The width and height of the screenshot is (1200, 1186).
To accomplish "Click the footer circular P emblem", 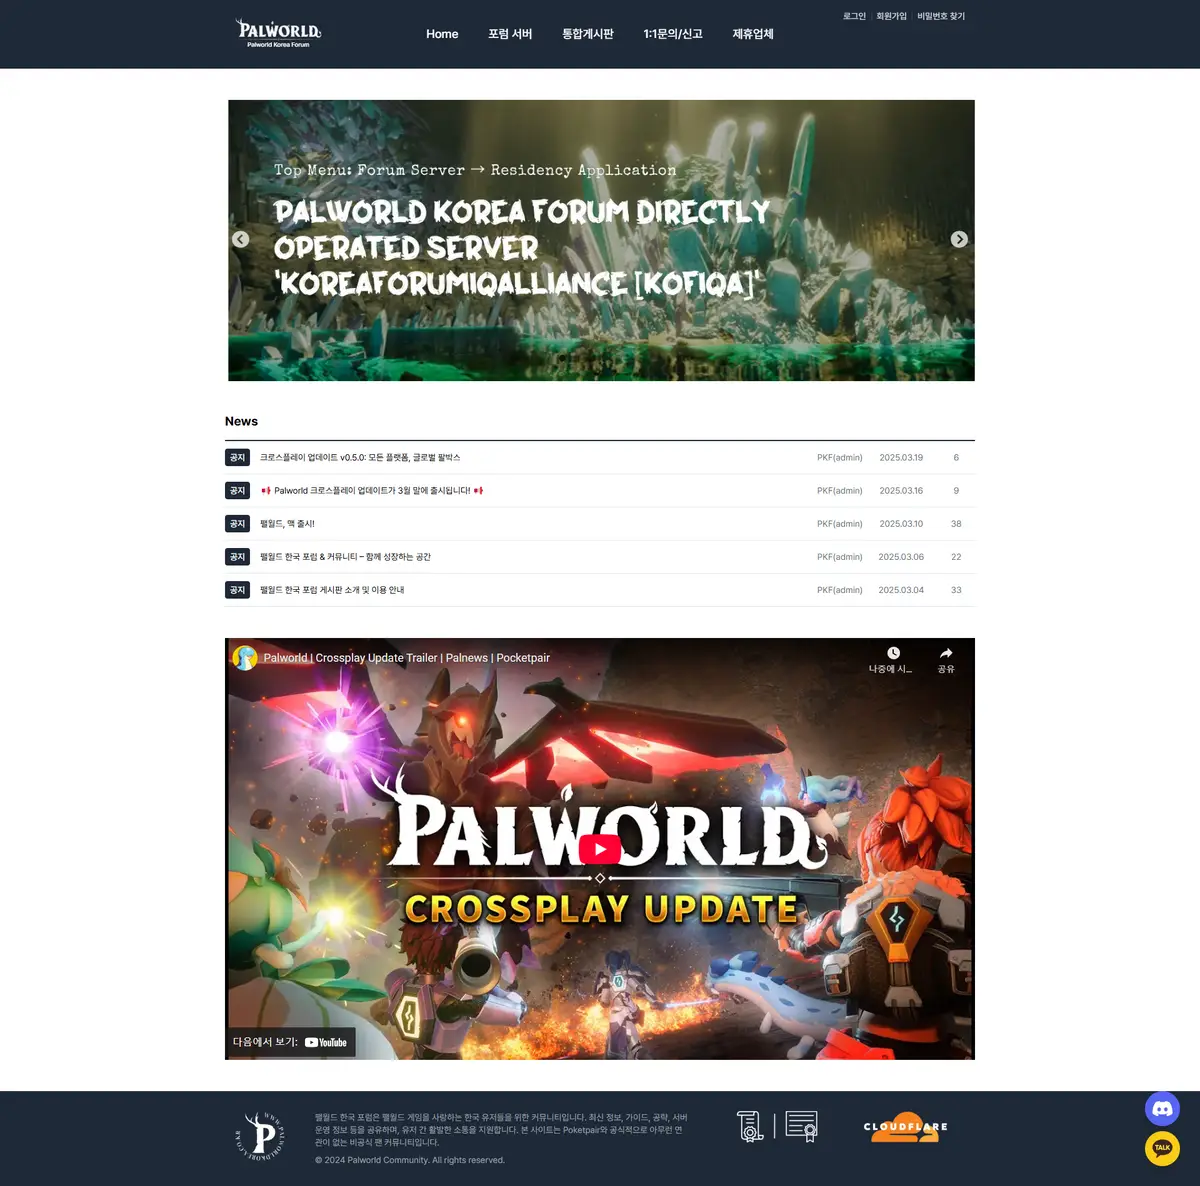I will click(260, 1136).
